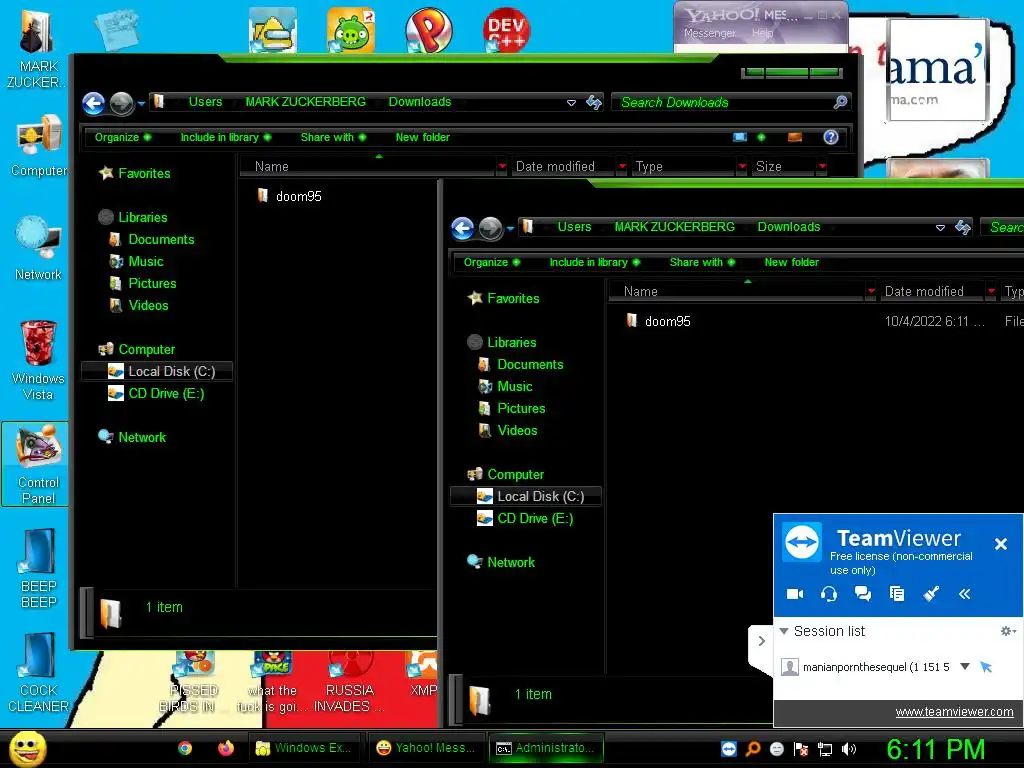The image size is (1024, 768).
Task: Collapse TeamViewer panel with double-chevron icon
Action: point(965,594)
